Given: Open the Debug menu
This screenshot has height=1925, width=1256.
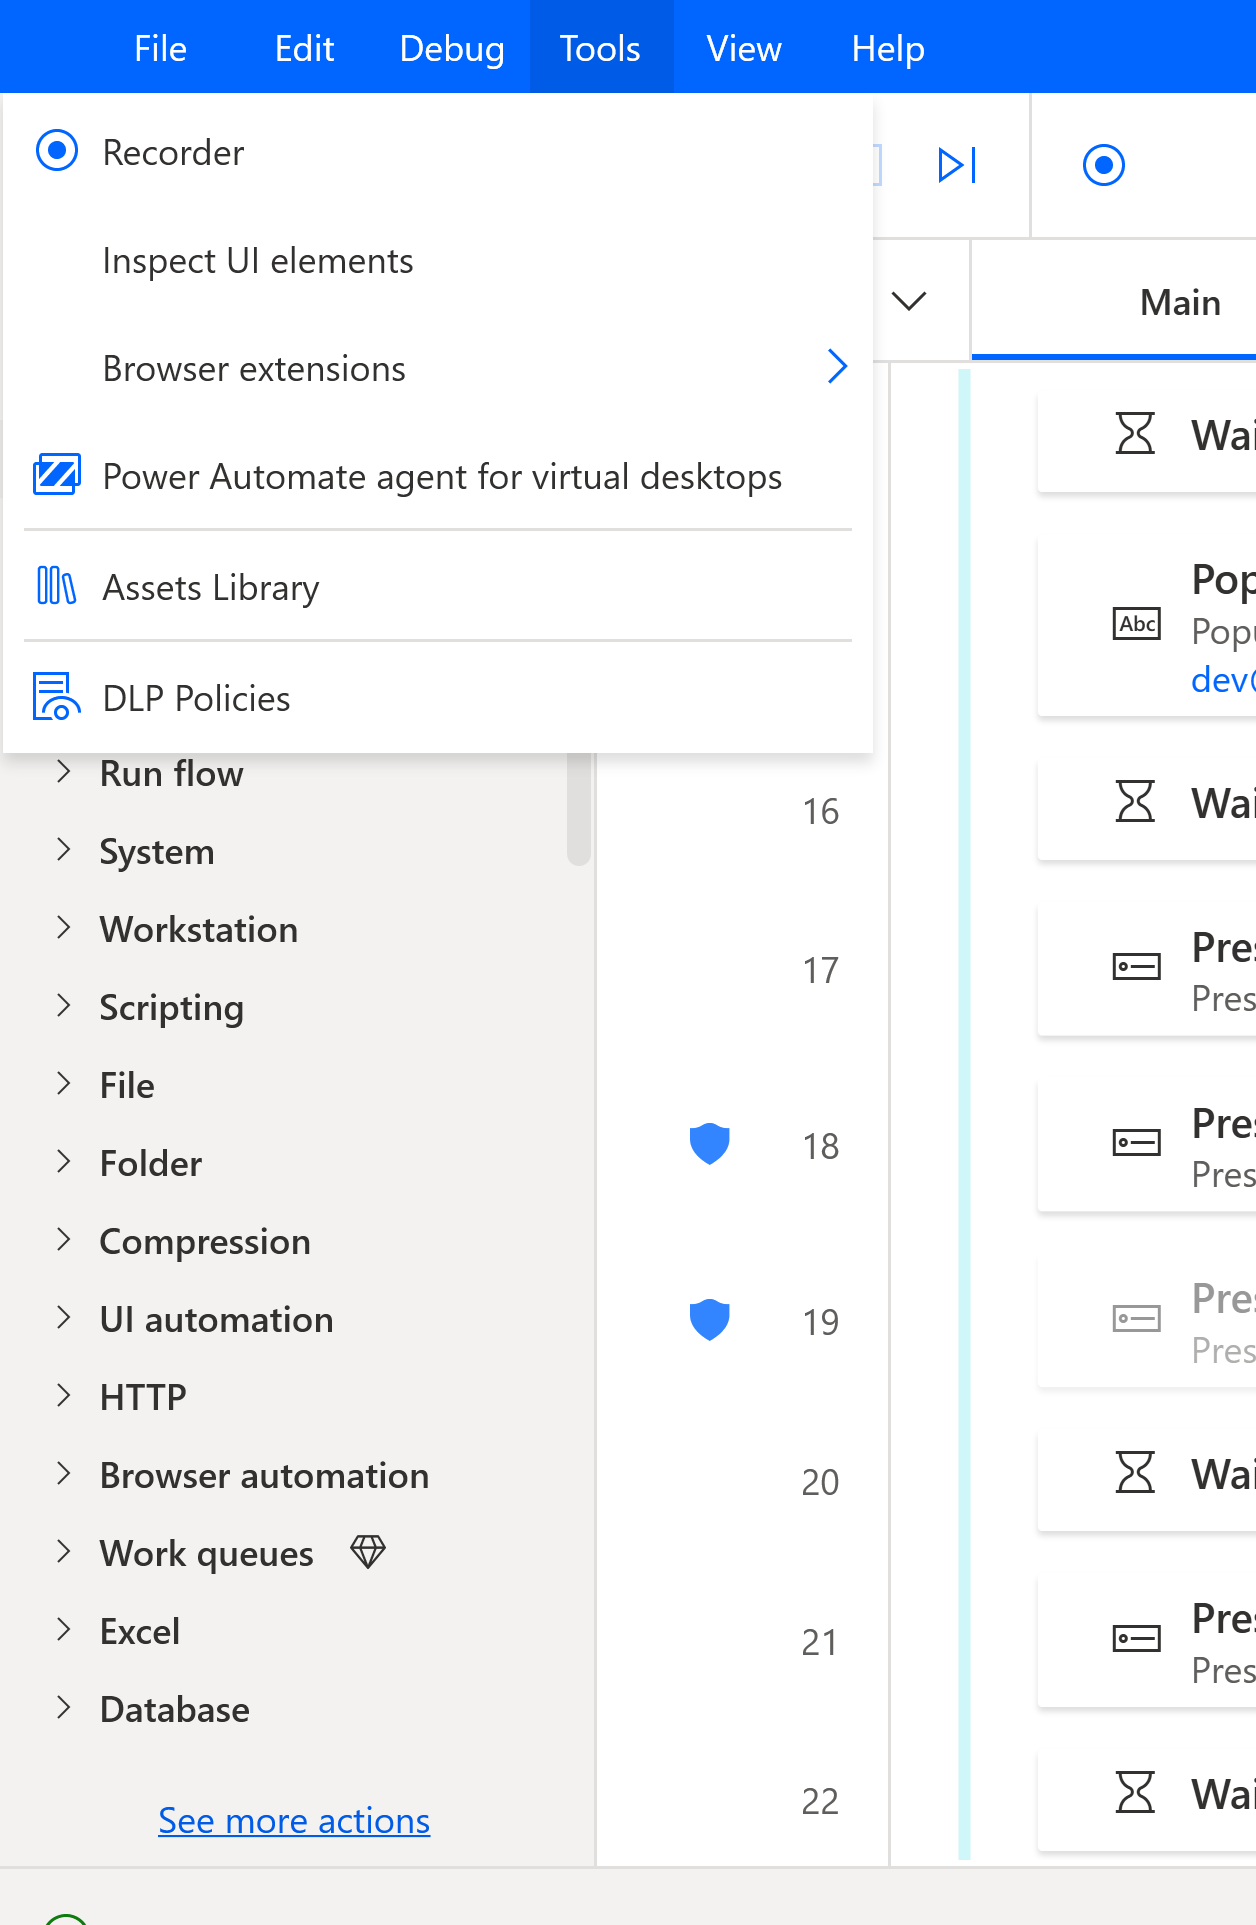Looking at the screenshot, I should click(x=452, y=48).
